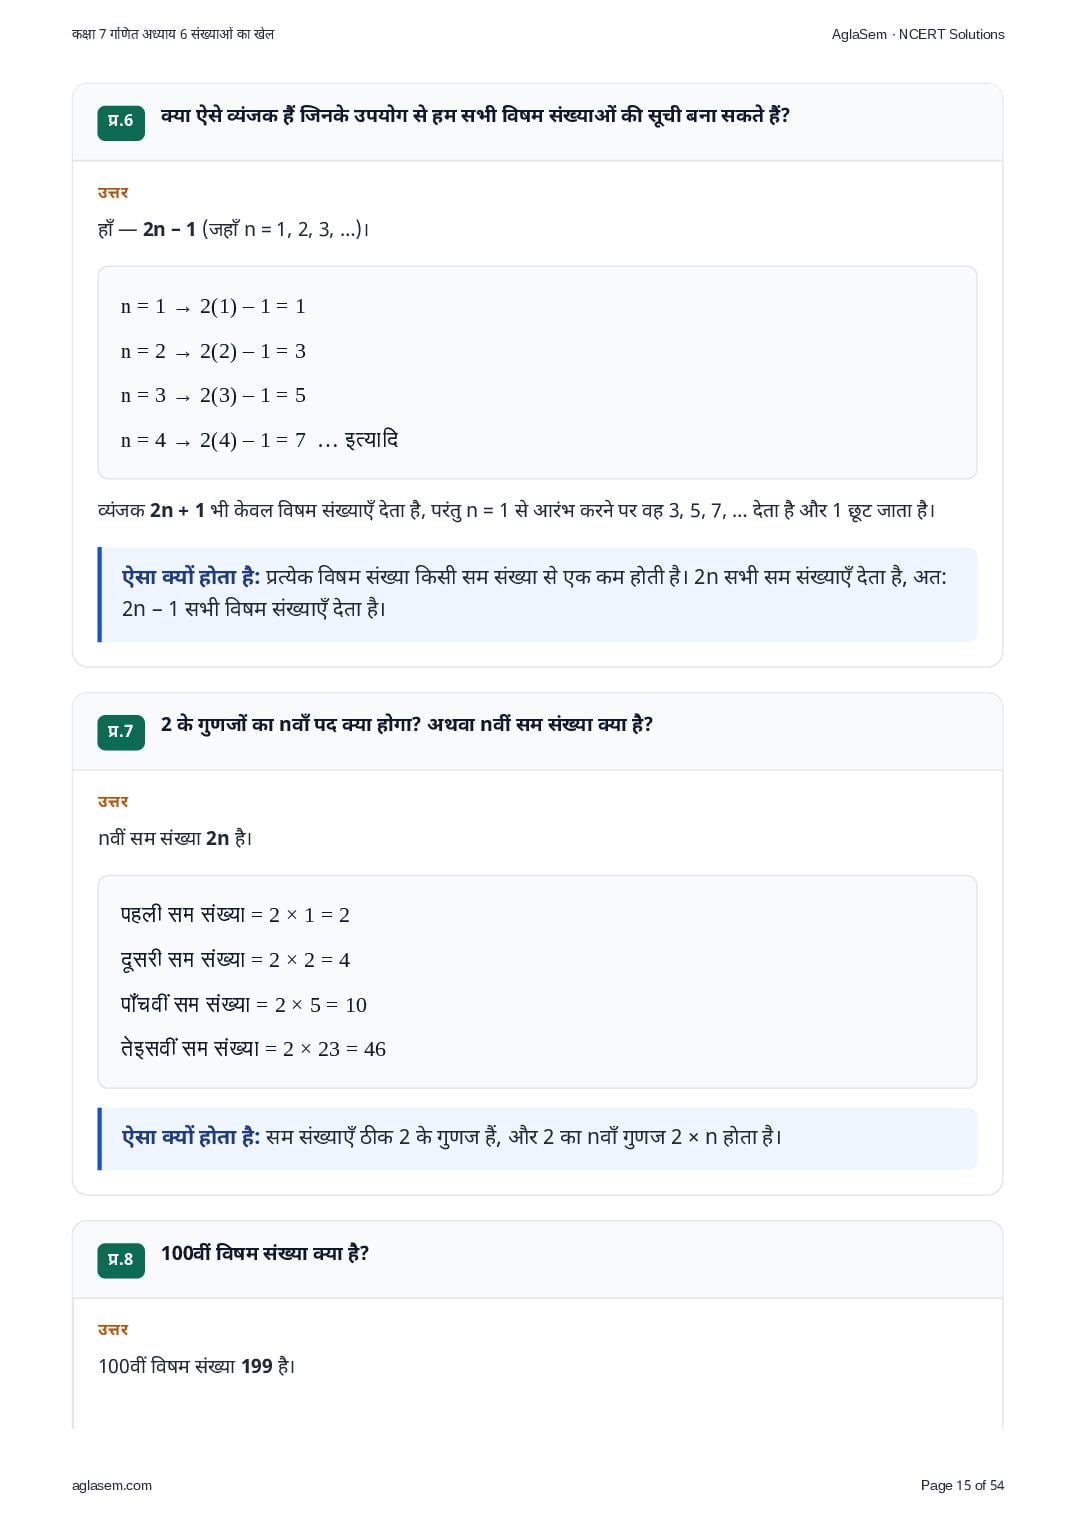Click the line n = 4 → 2(4) – 1 = 7

[x=259, y=440]
